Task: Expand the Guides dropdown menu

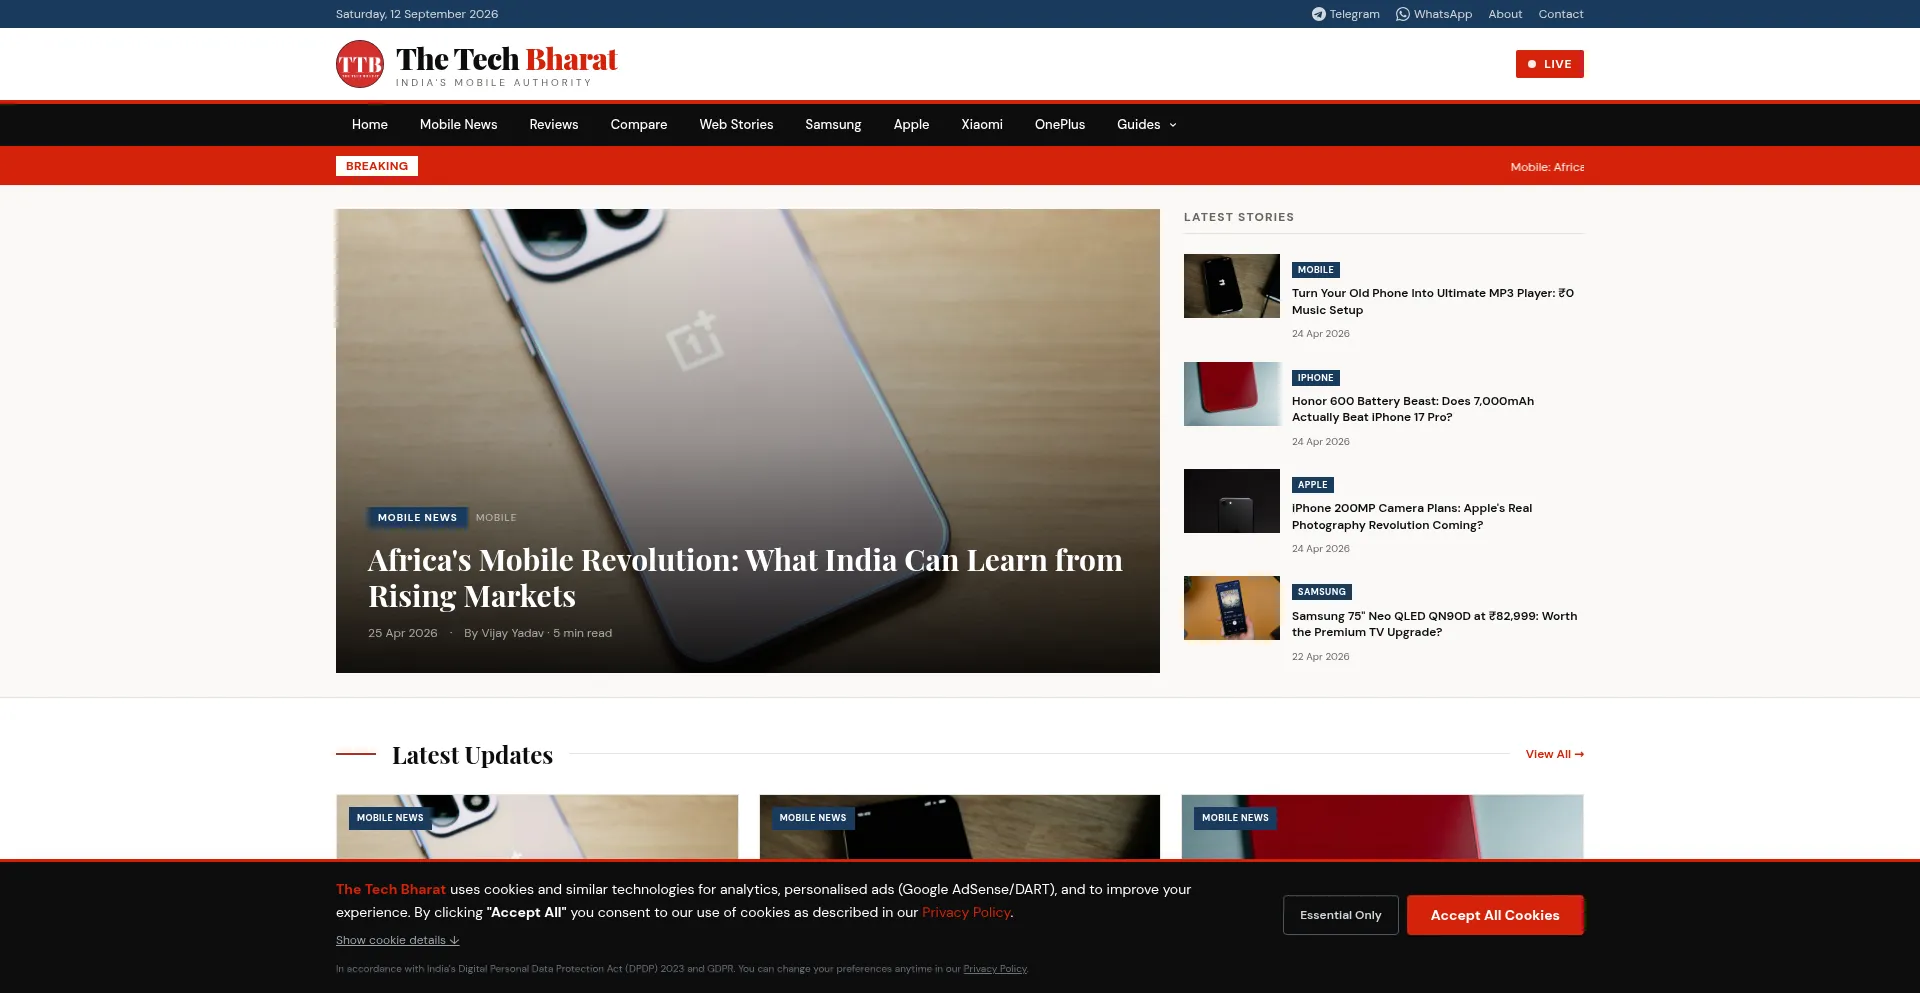Action: tap(1147, 125)
